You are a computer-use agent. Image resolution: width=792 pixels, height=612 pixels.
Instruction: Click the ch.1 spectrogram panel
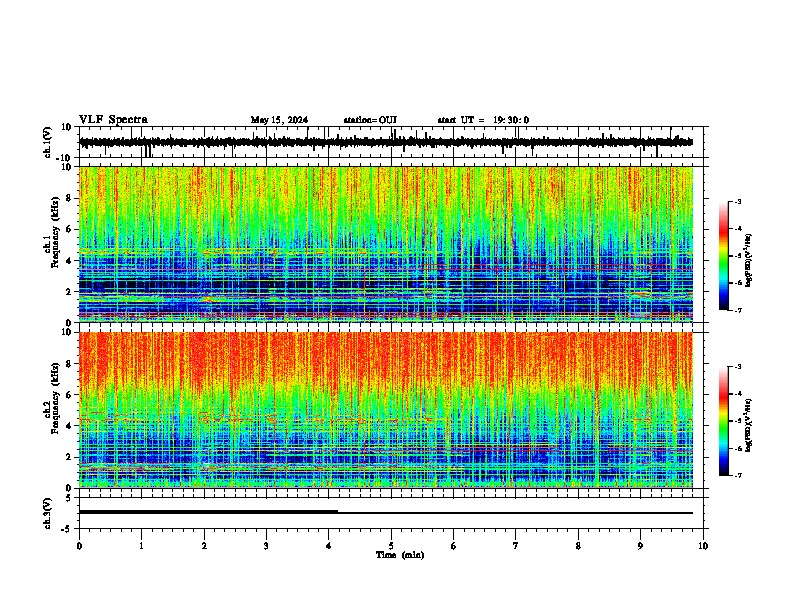(x=386, y=244)
